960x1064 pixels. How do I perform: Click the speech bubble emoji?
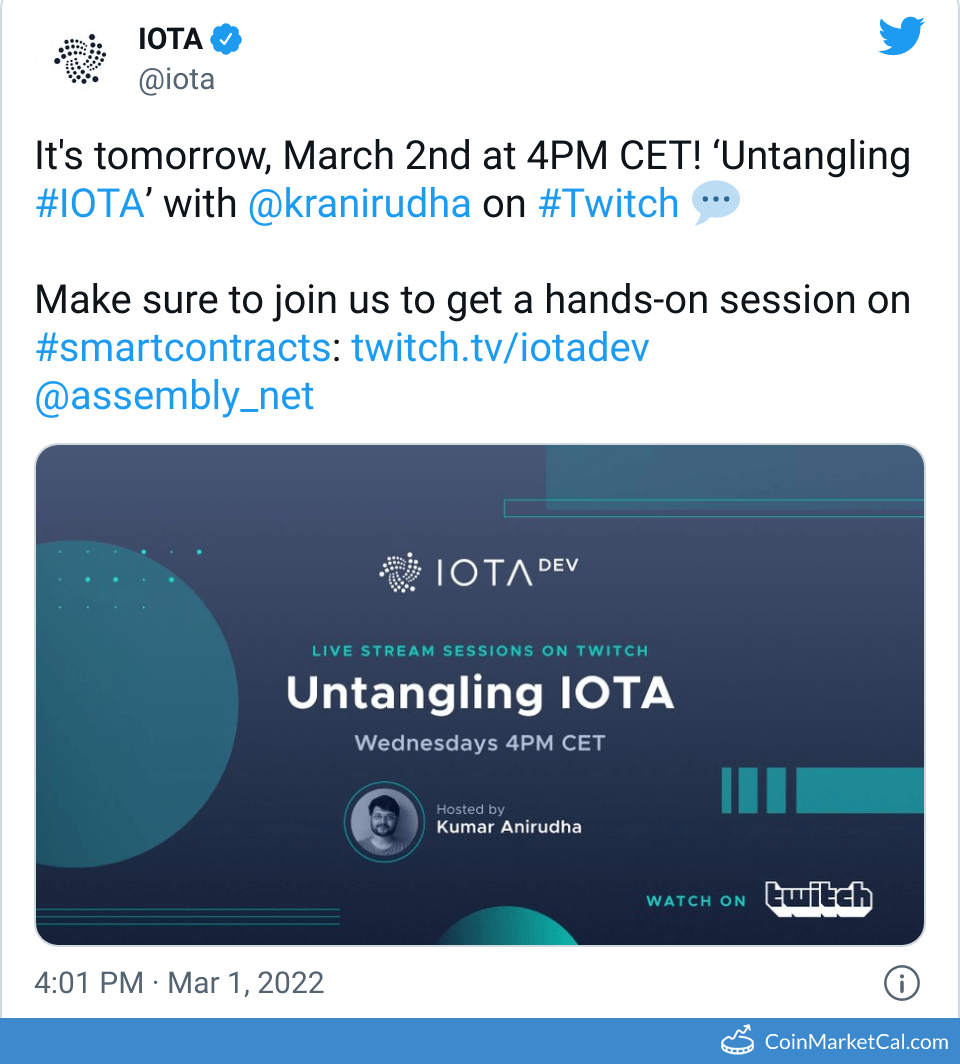coord(716,204)
